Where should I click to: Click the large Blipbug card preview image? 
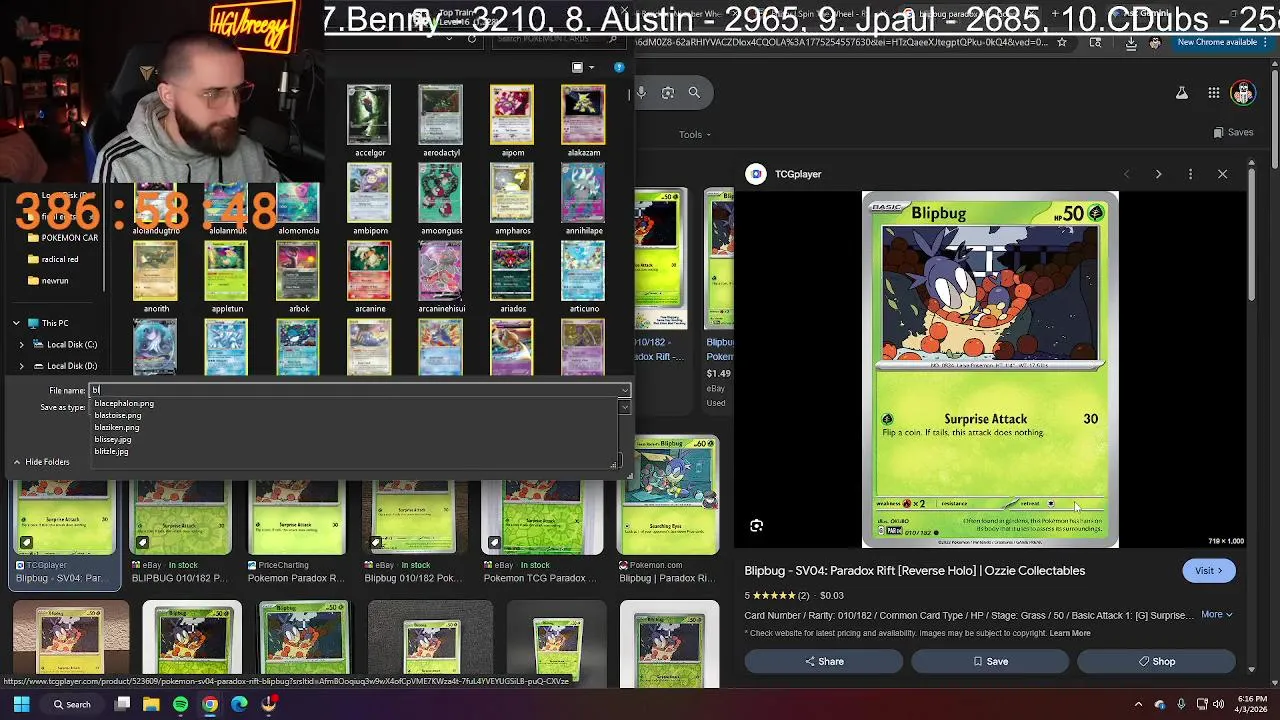[x=990, y=369]
